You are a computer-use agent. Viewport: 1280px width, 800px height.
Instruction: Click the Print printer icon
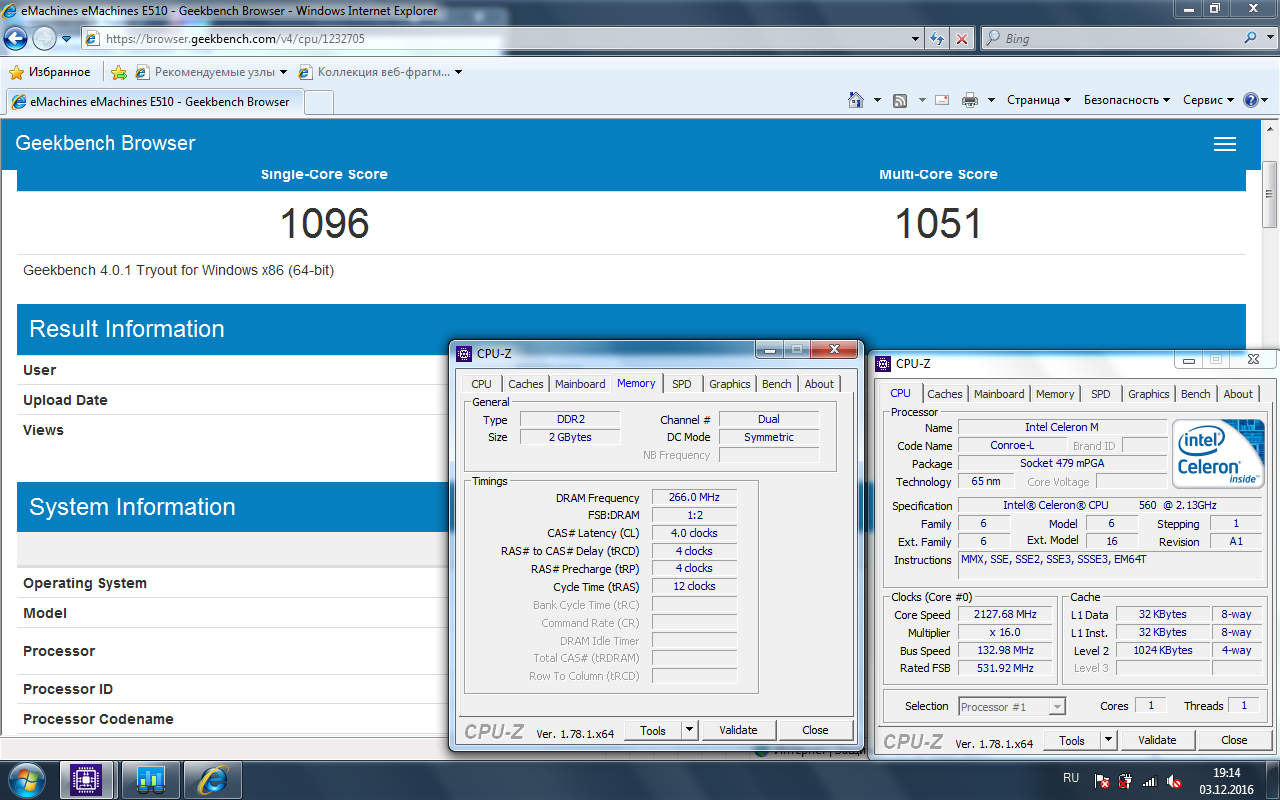pos(969,100)
